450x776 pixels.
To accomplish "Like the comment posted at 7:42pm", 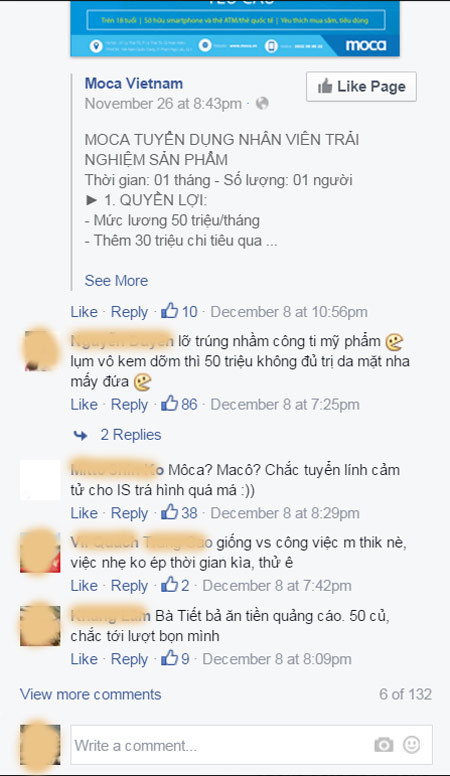I will 84,585.
